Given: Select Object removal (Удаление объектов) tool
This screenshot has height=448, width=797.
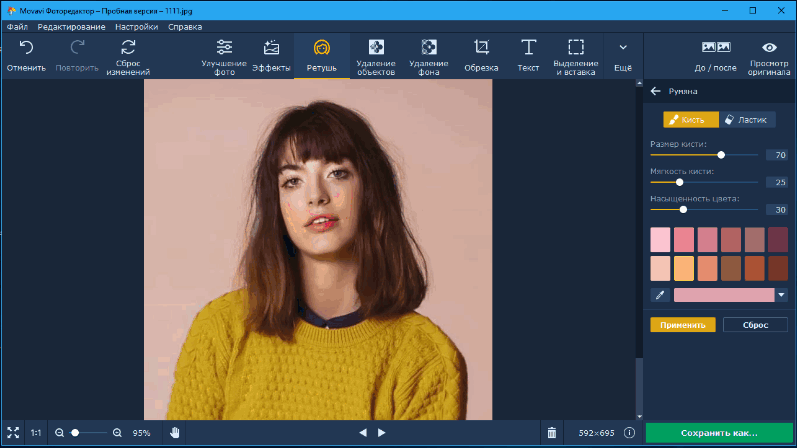Looking at the screenshot, I should (x=376, y=47).
